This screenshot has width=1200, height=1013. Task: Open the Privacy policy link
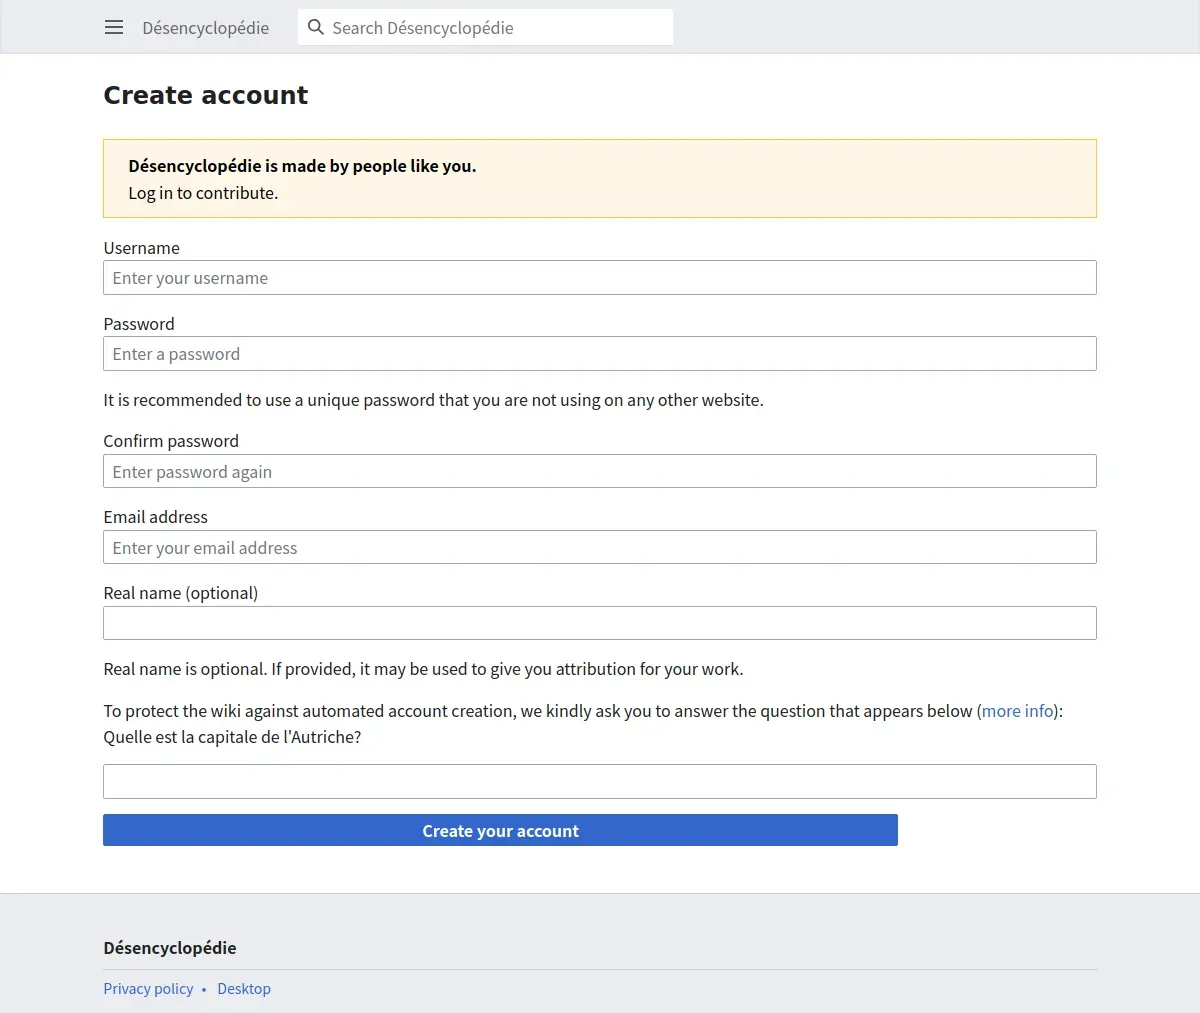(x=148, y=989)
